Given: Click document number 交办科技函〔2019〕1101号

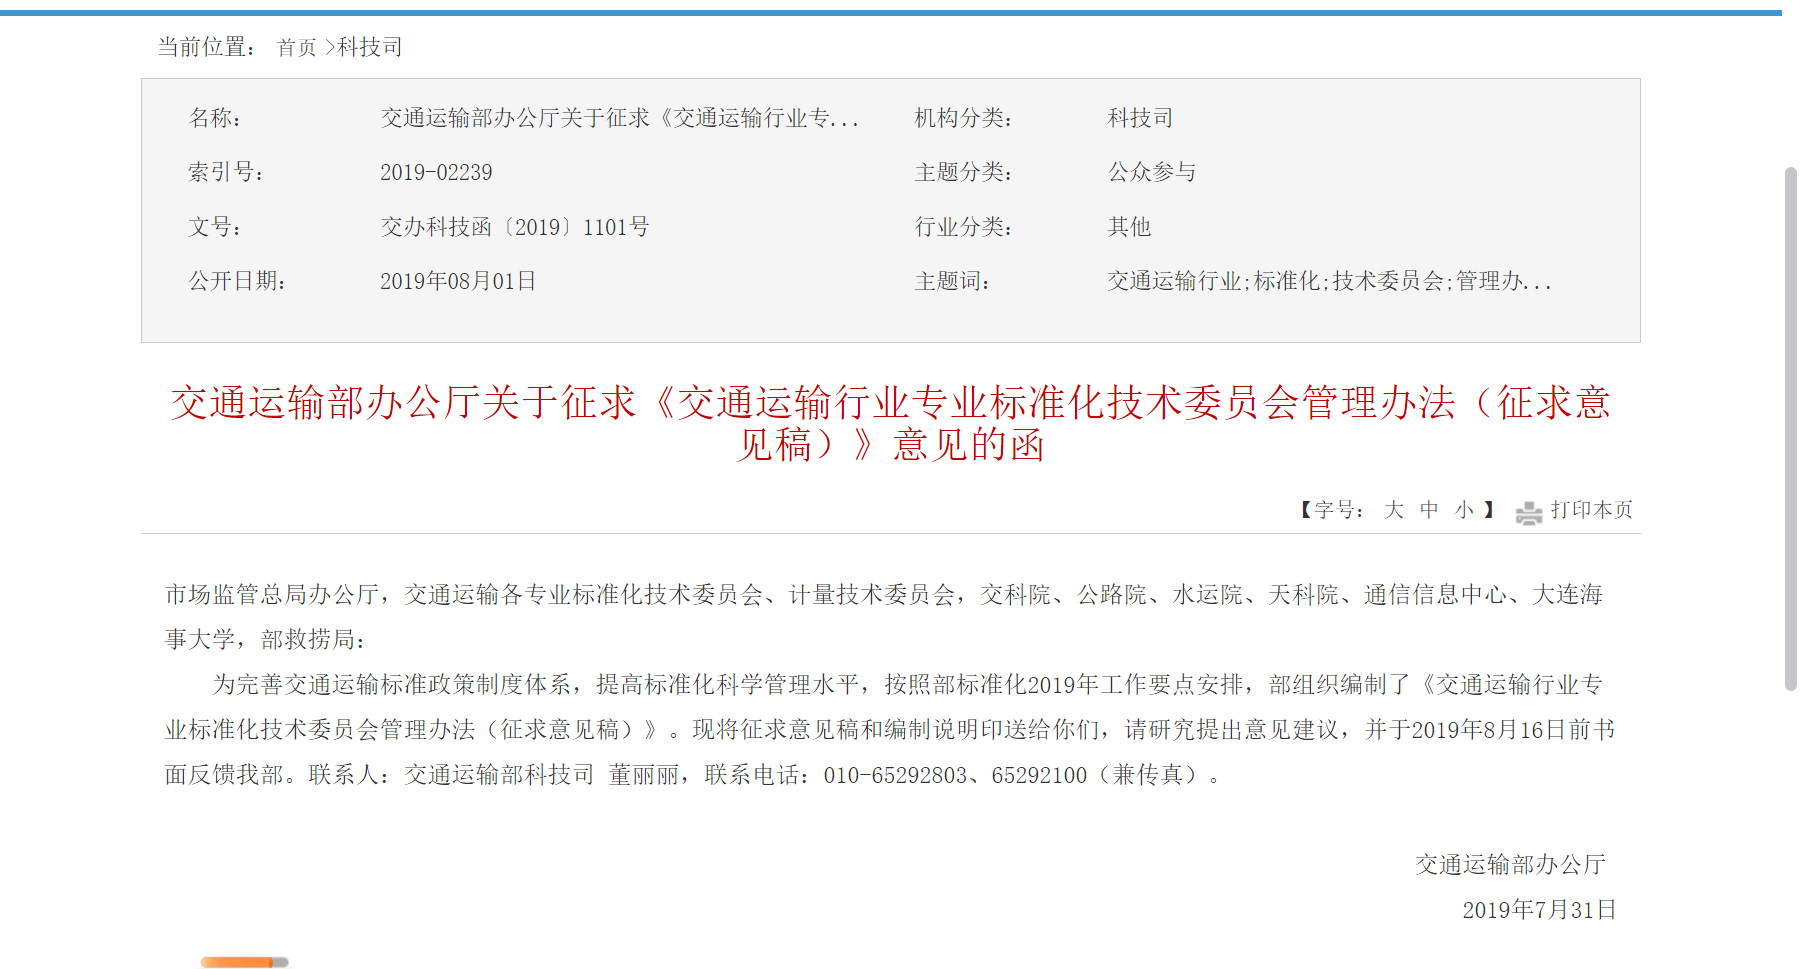Looking at the screenshot, I should [x=515, y=227].
